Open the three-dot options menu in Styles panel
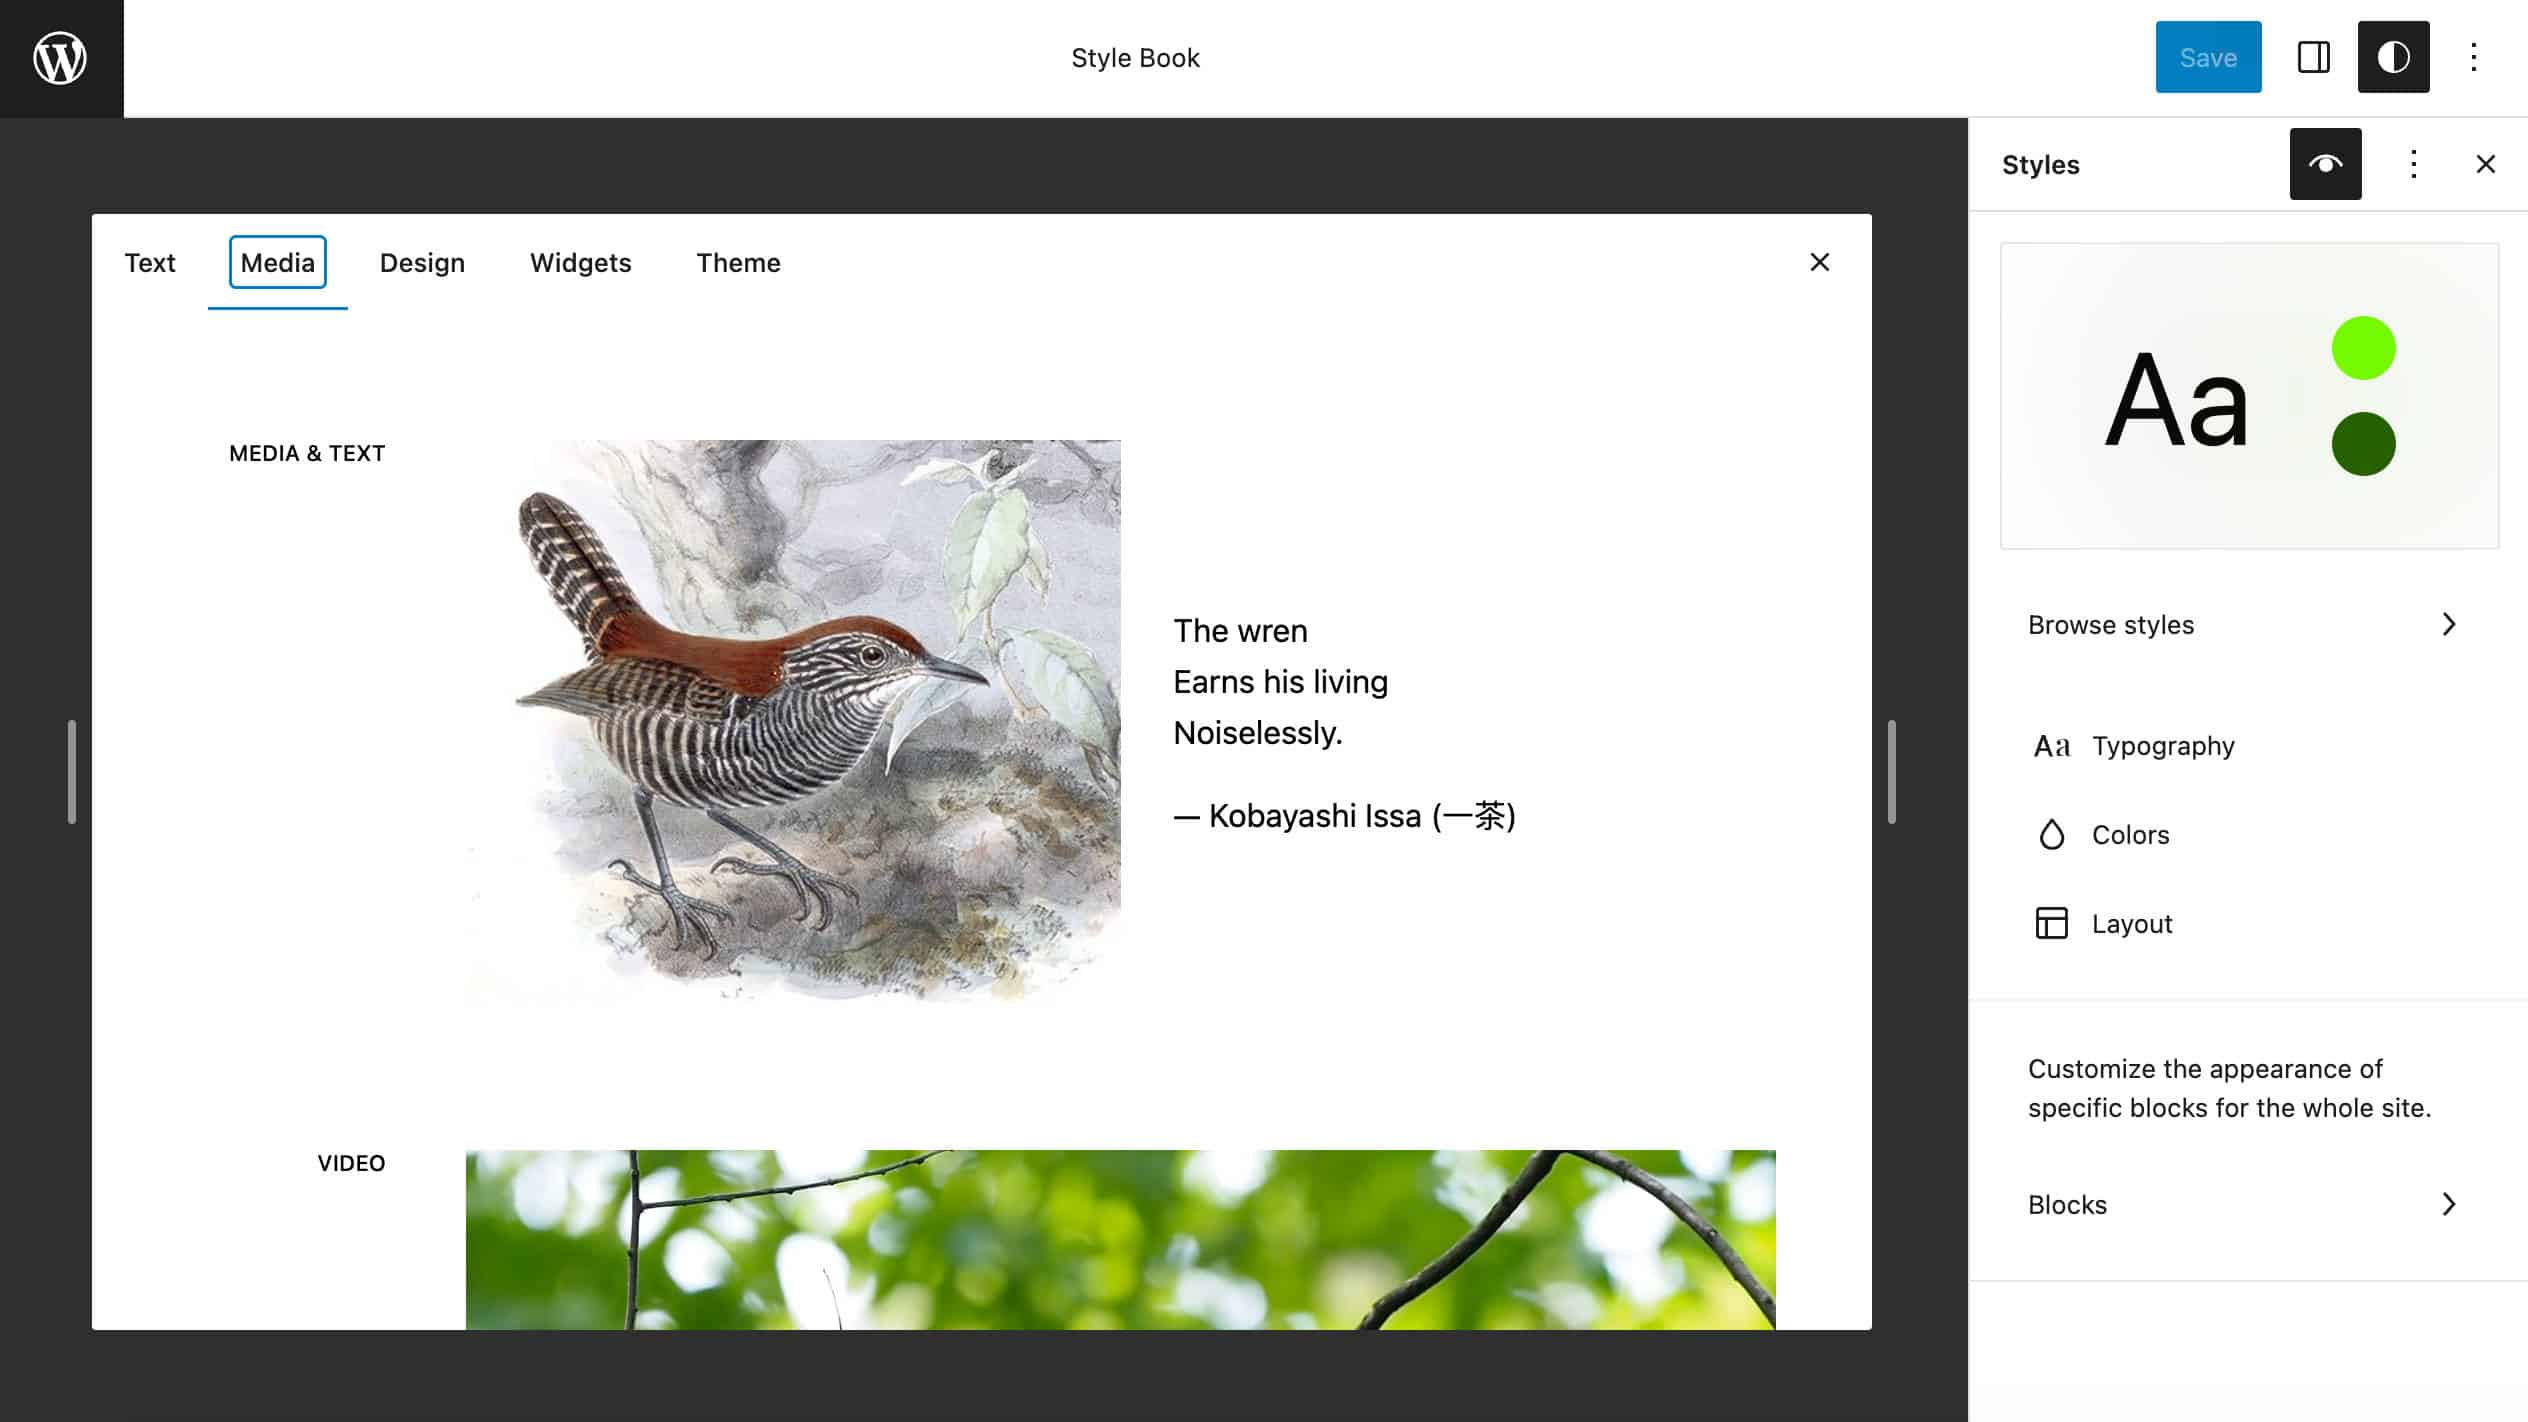The height and width of the screenshot is (1422, 2528). click(2412, 163)
